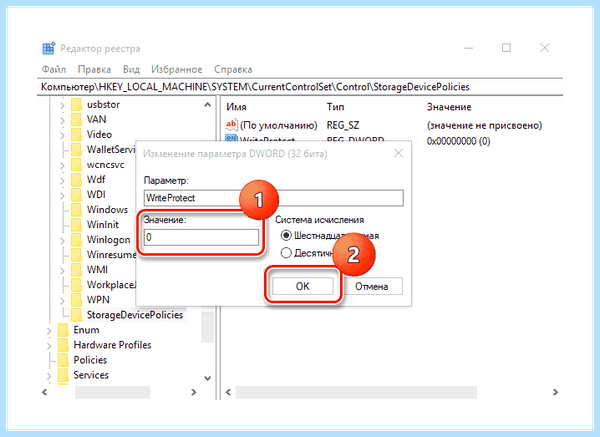The width and height of the screenshot is (600, 437).
Task: Select the WinInit folder icon
Action: (77, 225)
